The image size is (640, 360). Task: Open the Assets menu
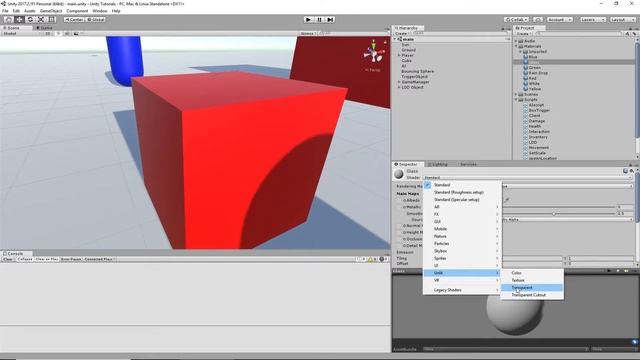click(30, 11)
